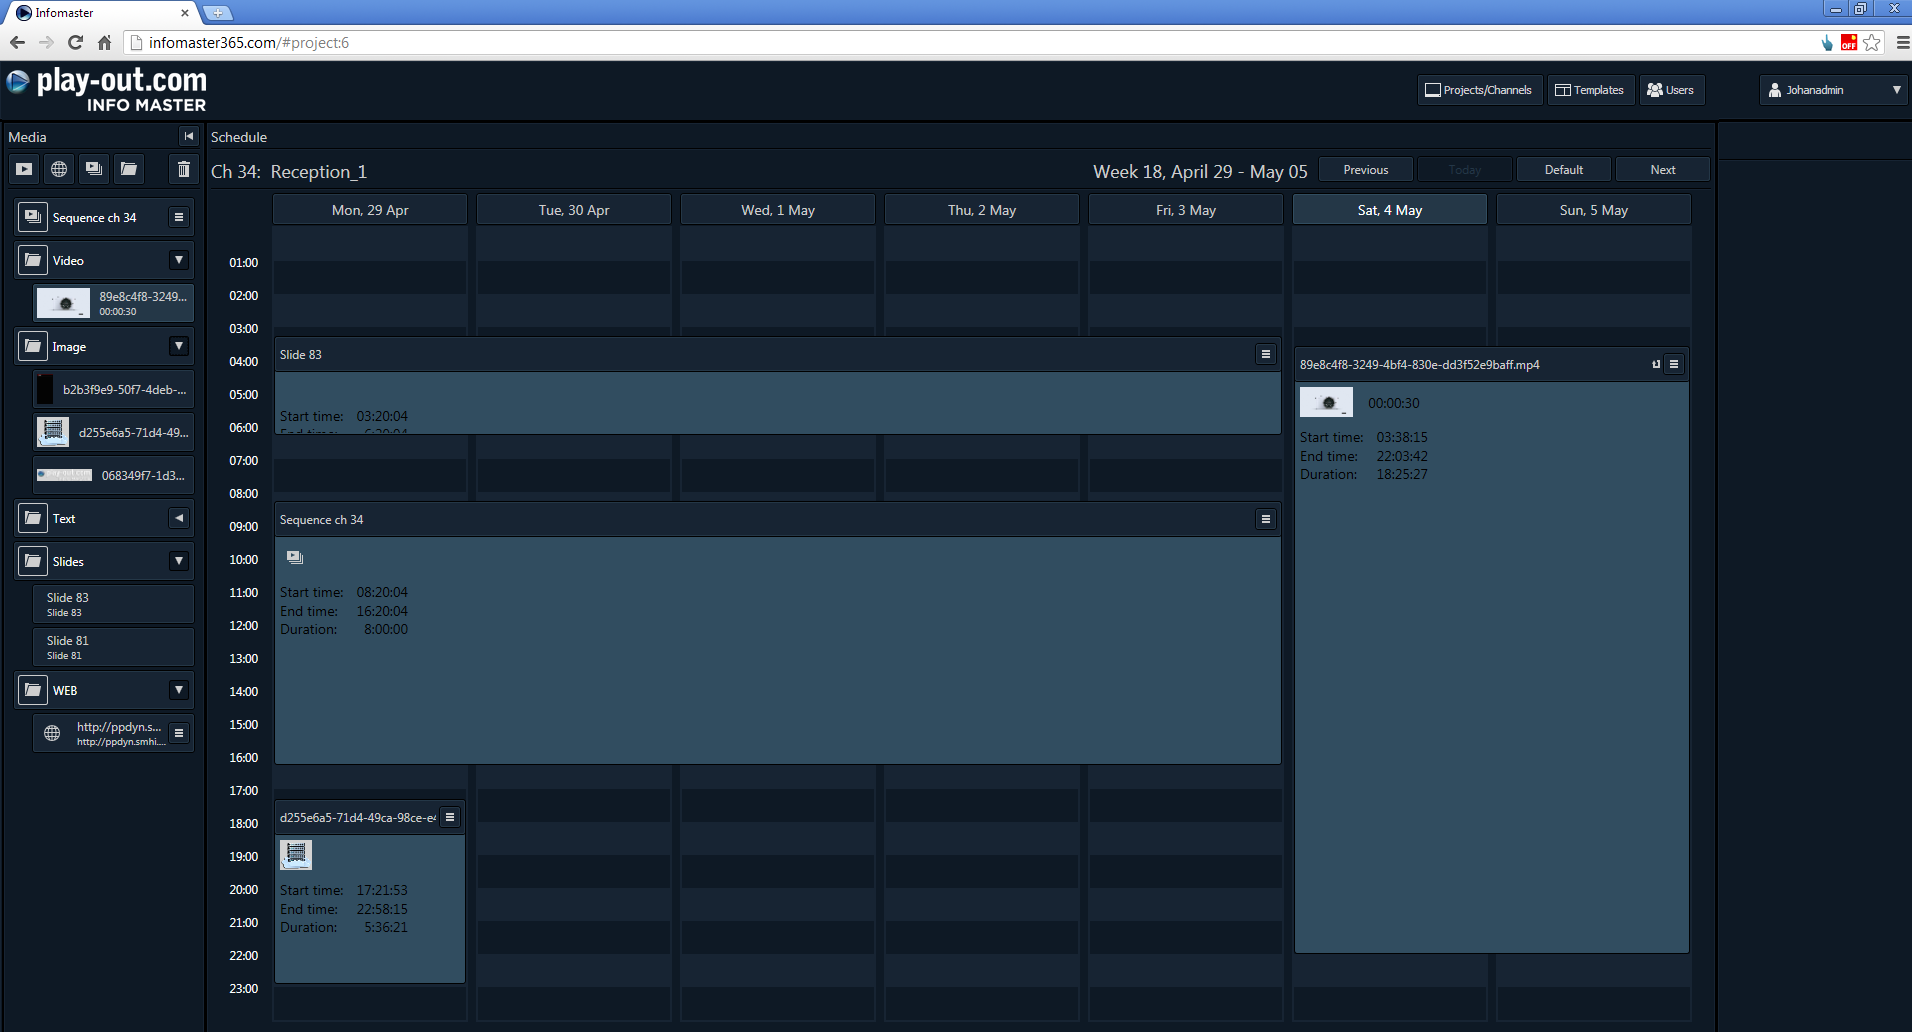
Task: Open the Slide 83 schedule block menu
Action: pos(1265,354)
